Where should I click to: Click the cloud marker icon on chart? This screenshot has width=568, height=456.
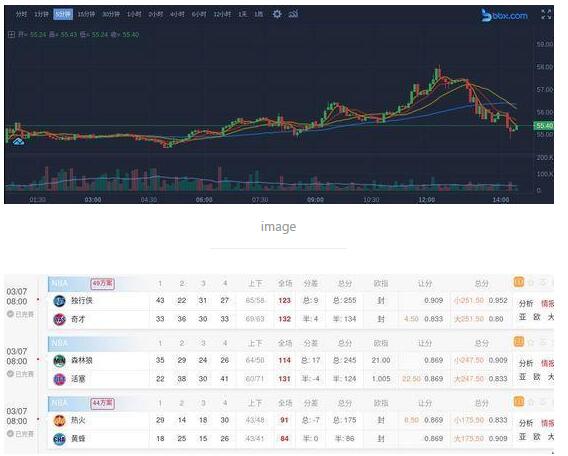point(18,141)
